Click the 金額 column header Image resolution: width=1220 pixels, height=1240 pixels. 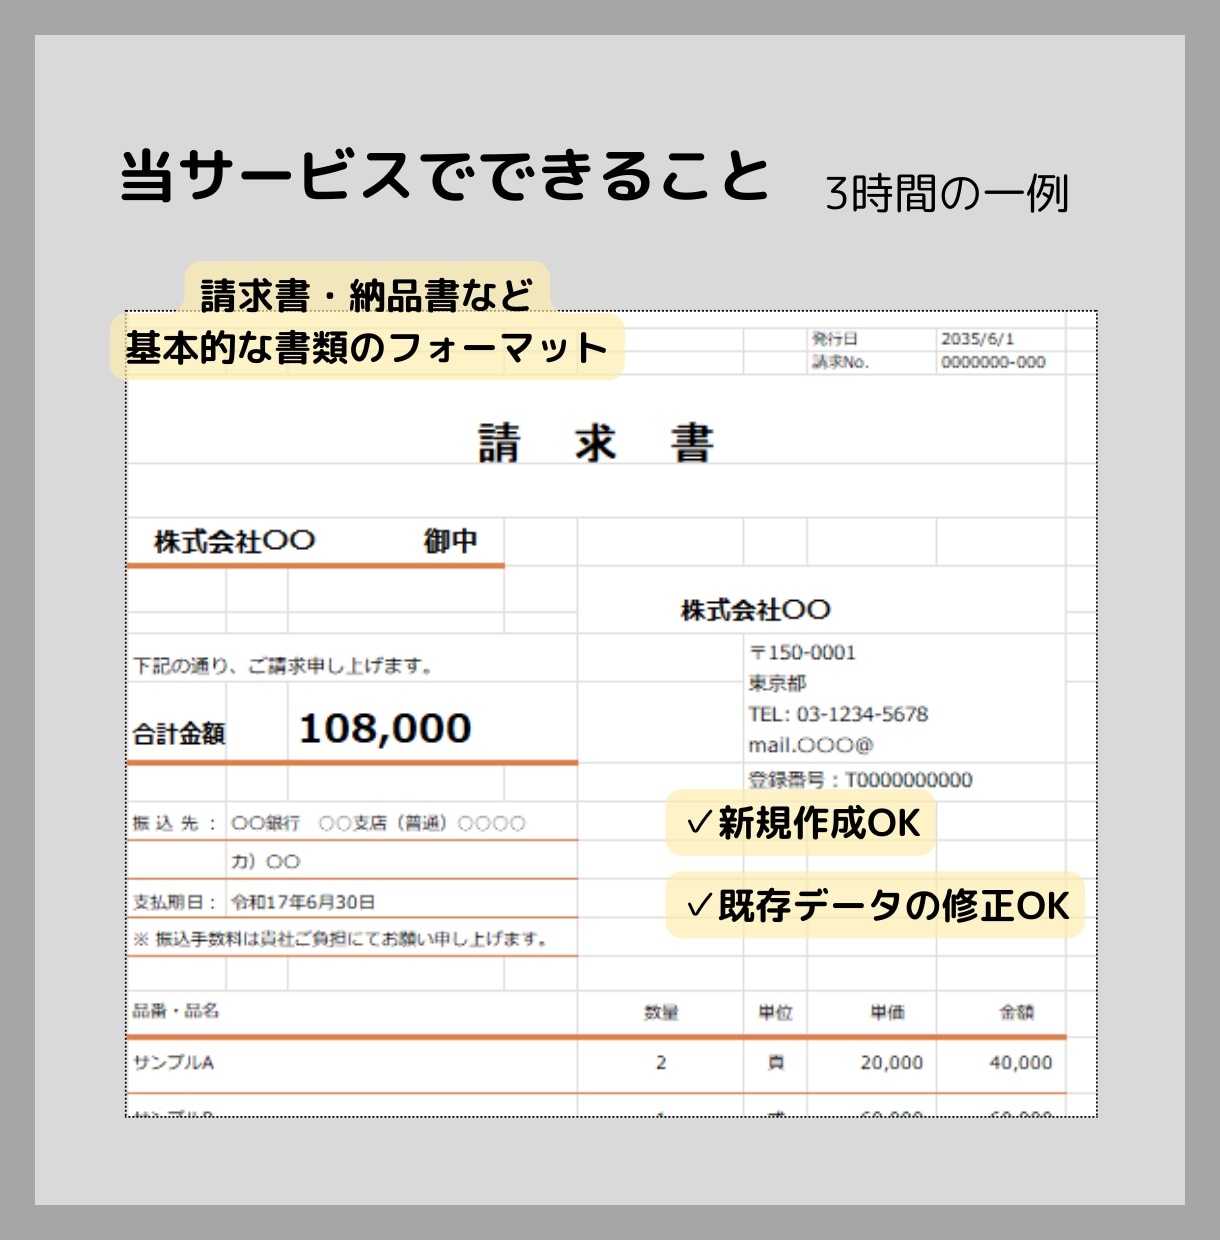[x=1017, y=1013]
